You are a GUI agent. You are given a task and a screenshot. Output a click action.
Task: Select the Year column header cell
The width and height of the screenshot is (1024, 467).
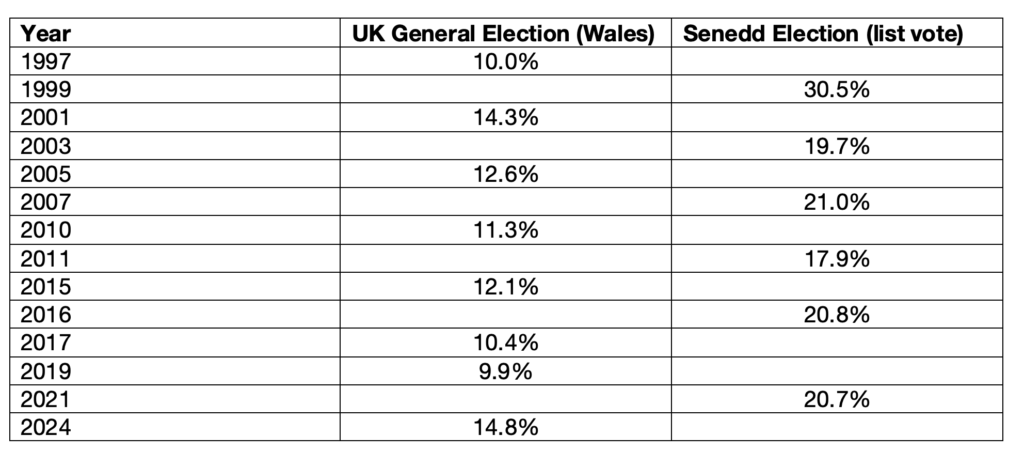[175, 33]
